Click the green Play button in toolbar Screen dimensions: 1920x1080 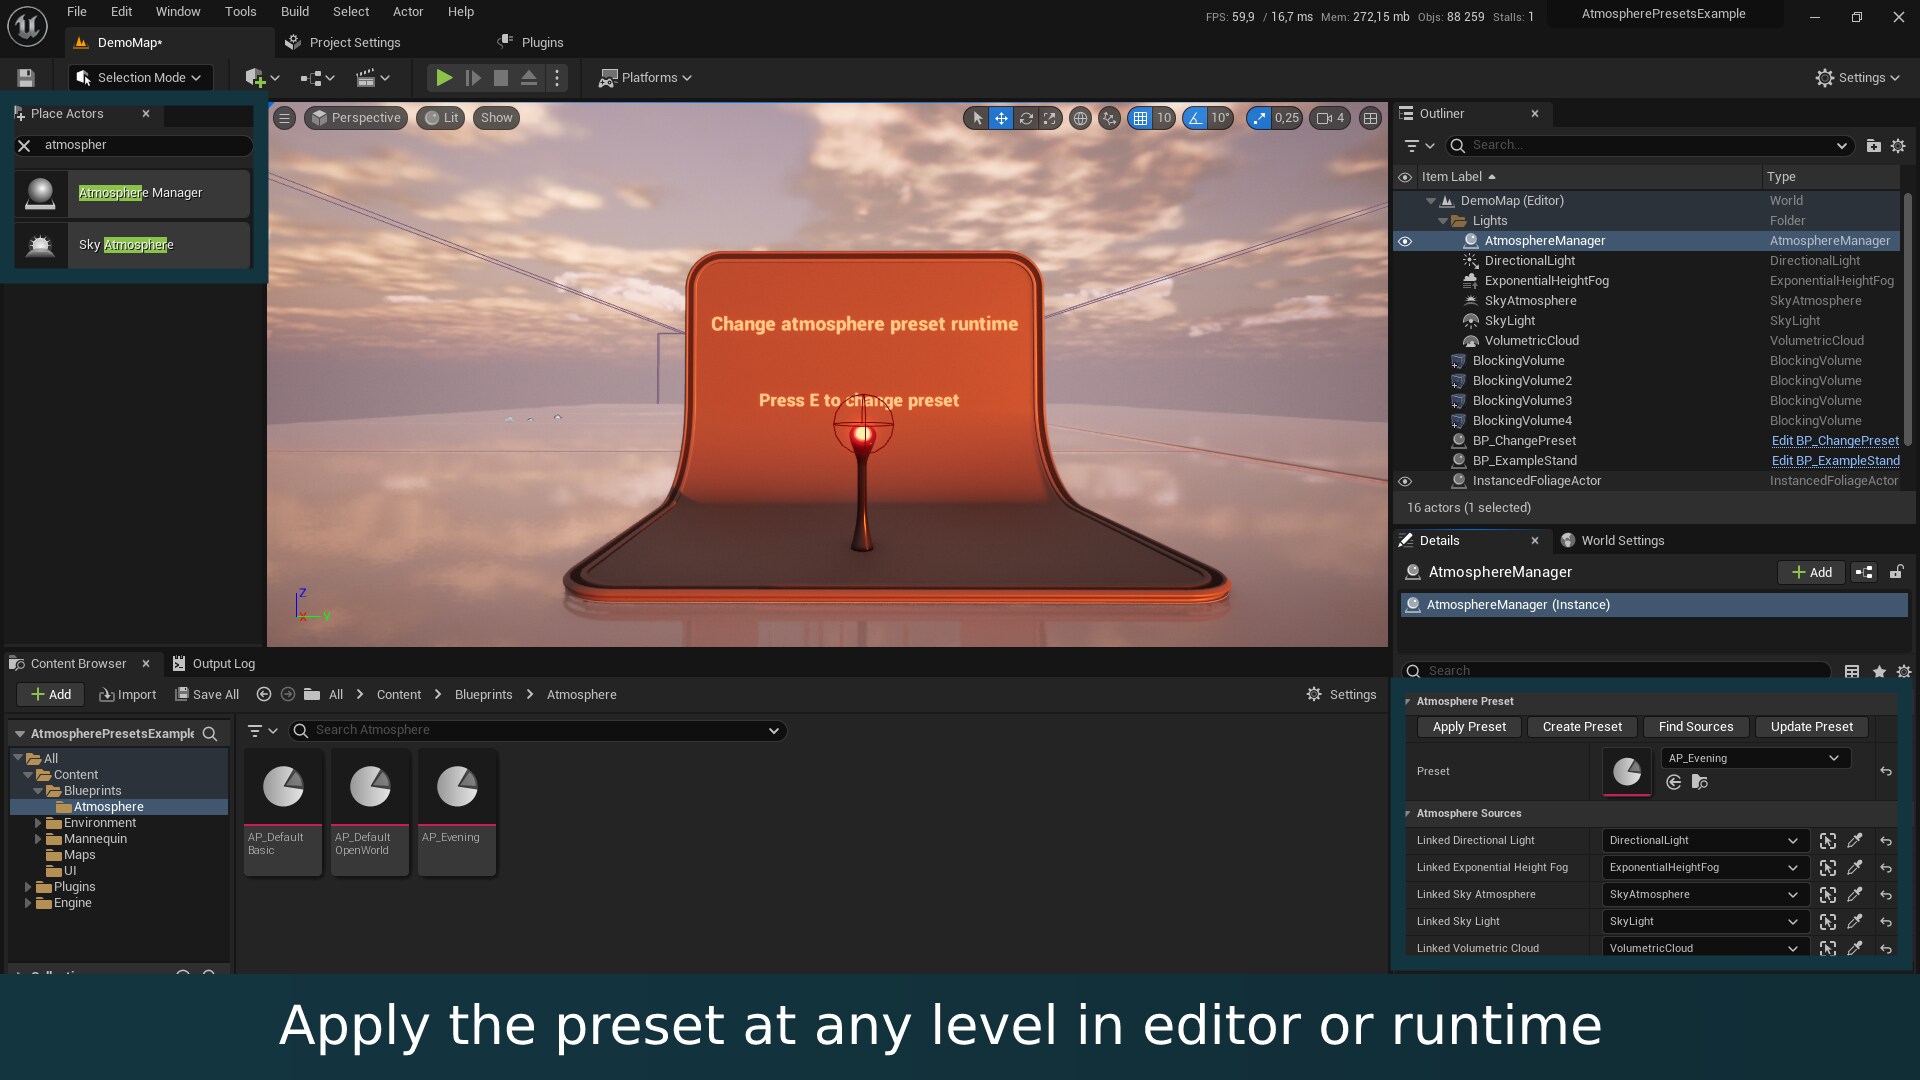[x=444, y=78]
